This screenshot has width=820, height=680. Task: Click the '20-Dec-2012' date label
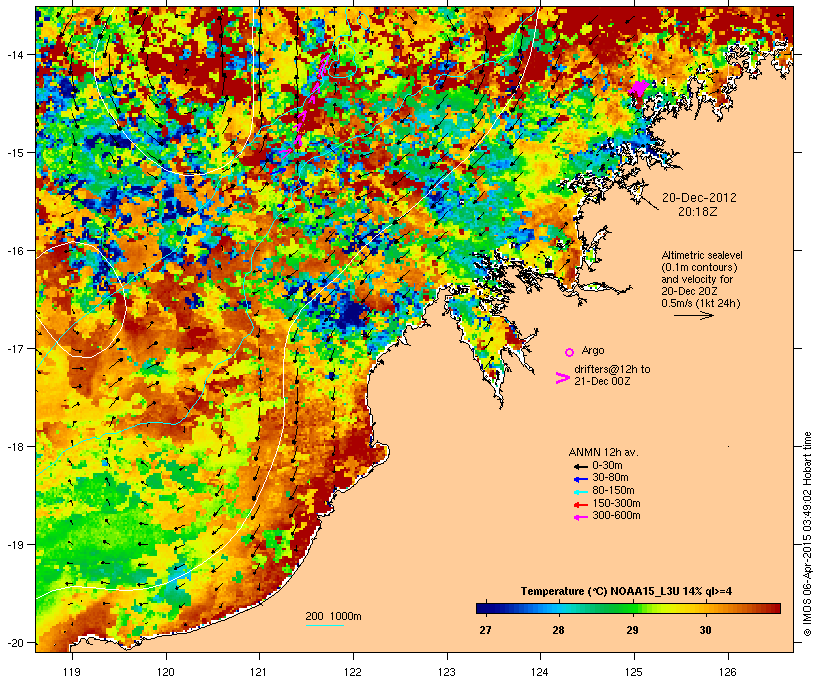pyautogui.click(x=699, y=198)
